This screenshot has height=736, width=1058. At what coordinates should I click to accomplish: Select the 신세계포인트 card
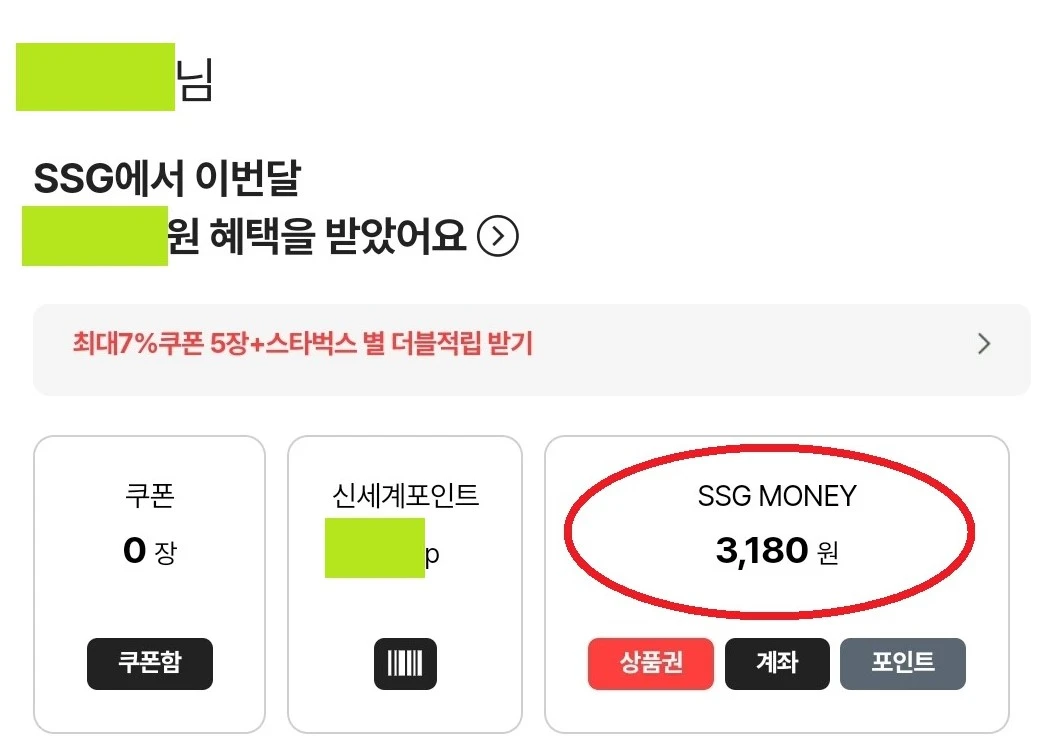(x=404, y=584)
